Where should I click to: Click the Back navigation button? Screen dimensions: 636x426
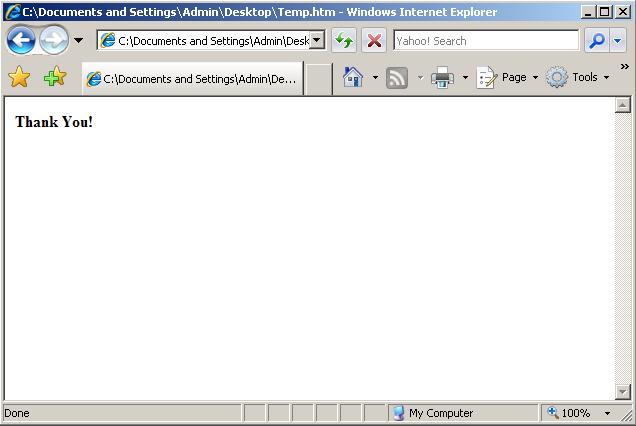(21, 41)
